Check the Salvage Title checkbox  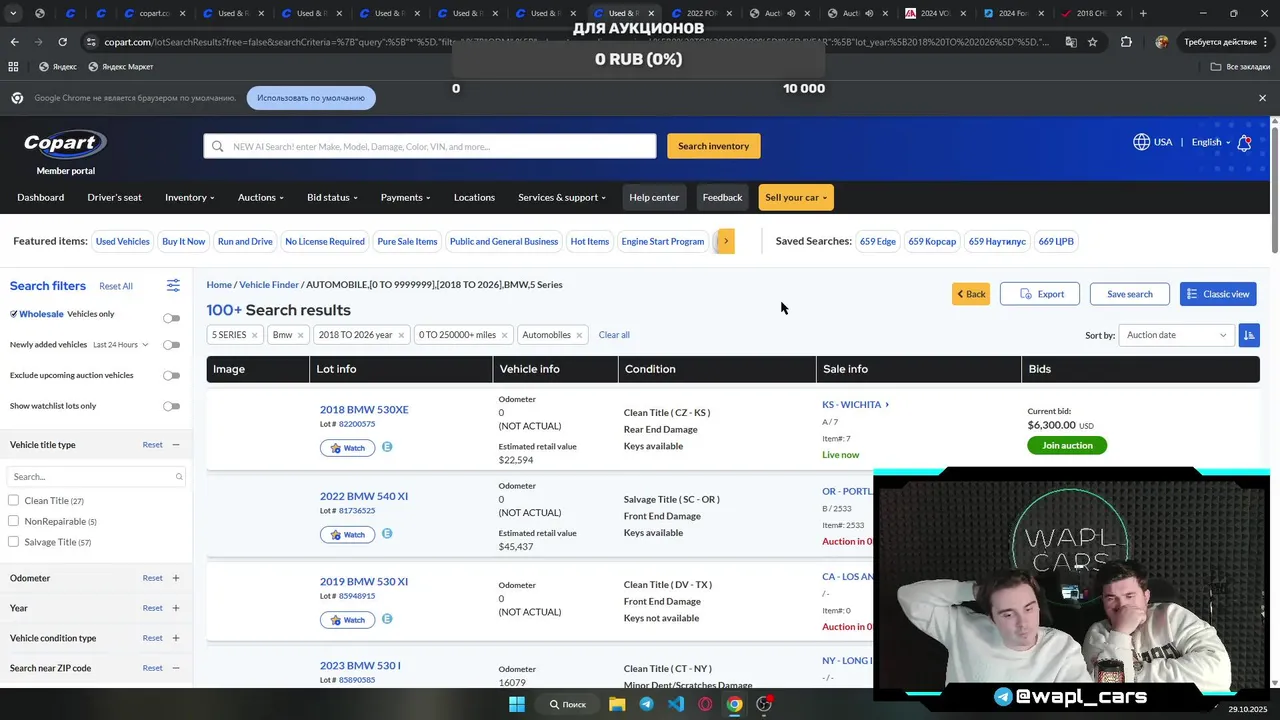(x=13, y=542)
